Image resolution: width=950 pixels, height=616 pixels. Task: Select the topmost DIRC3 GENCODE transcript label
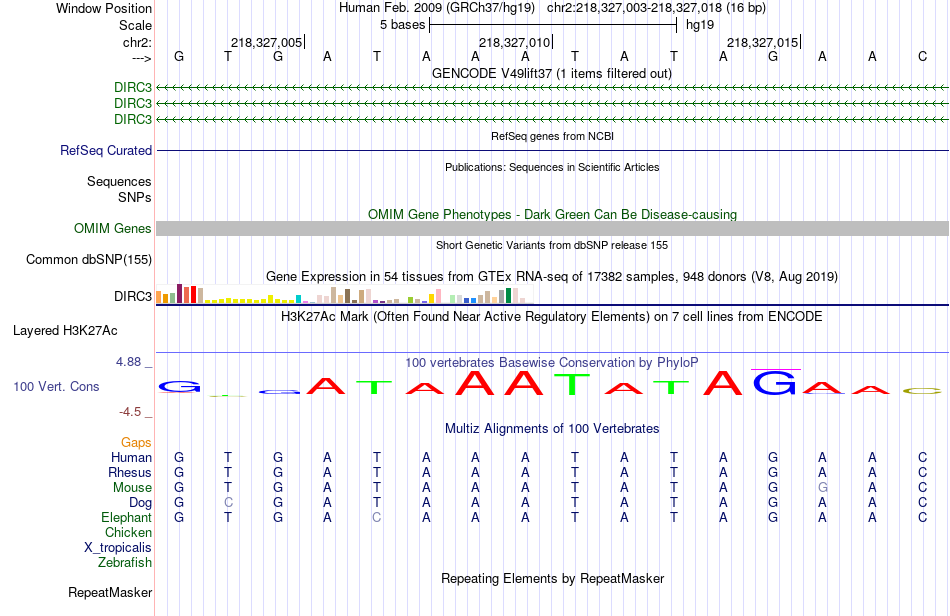(x=133, y=88)
